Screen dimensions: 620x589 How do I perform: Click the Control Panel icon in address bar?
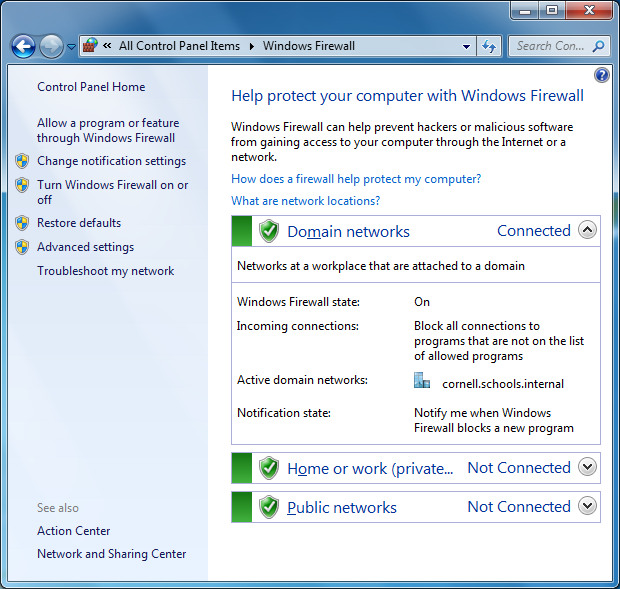point(90,46)
